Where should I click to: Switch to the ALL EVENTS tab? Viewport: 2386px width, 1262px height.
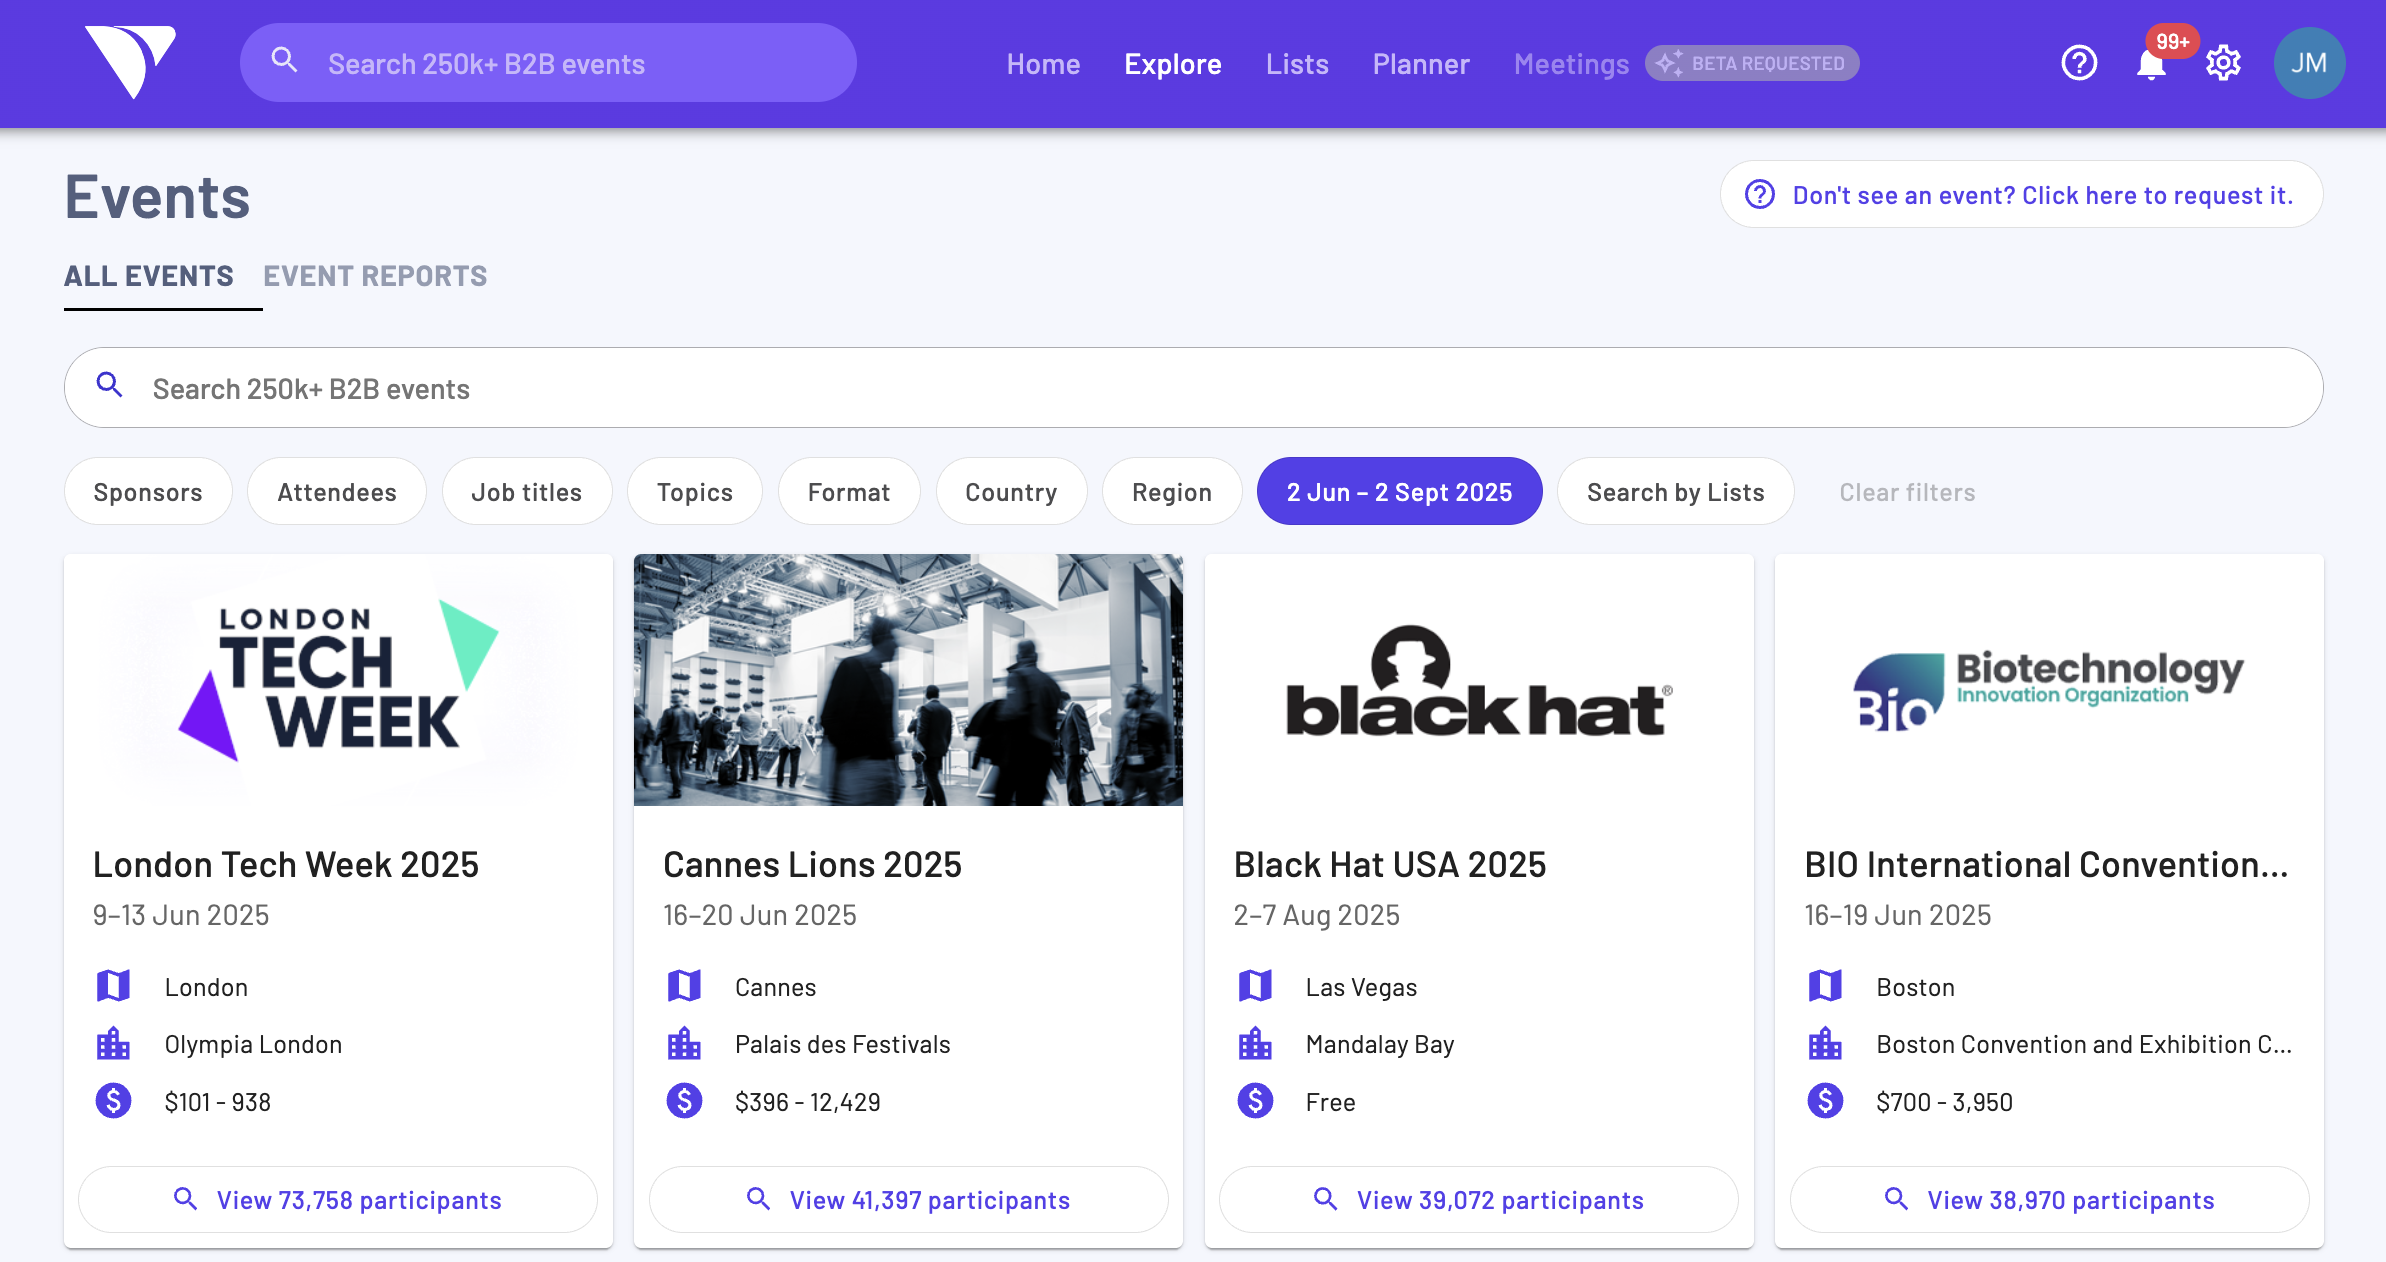tap(149, 276)
